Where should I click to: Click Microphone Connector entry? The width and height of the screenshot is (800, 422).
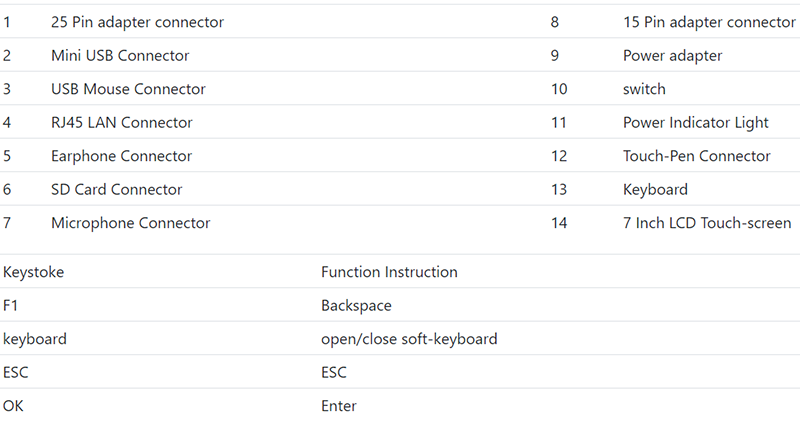(131, 223)
